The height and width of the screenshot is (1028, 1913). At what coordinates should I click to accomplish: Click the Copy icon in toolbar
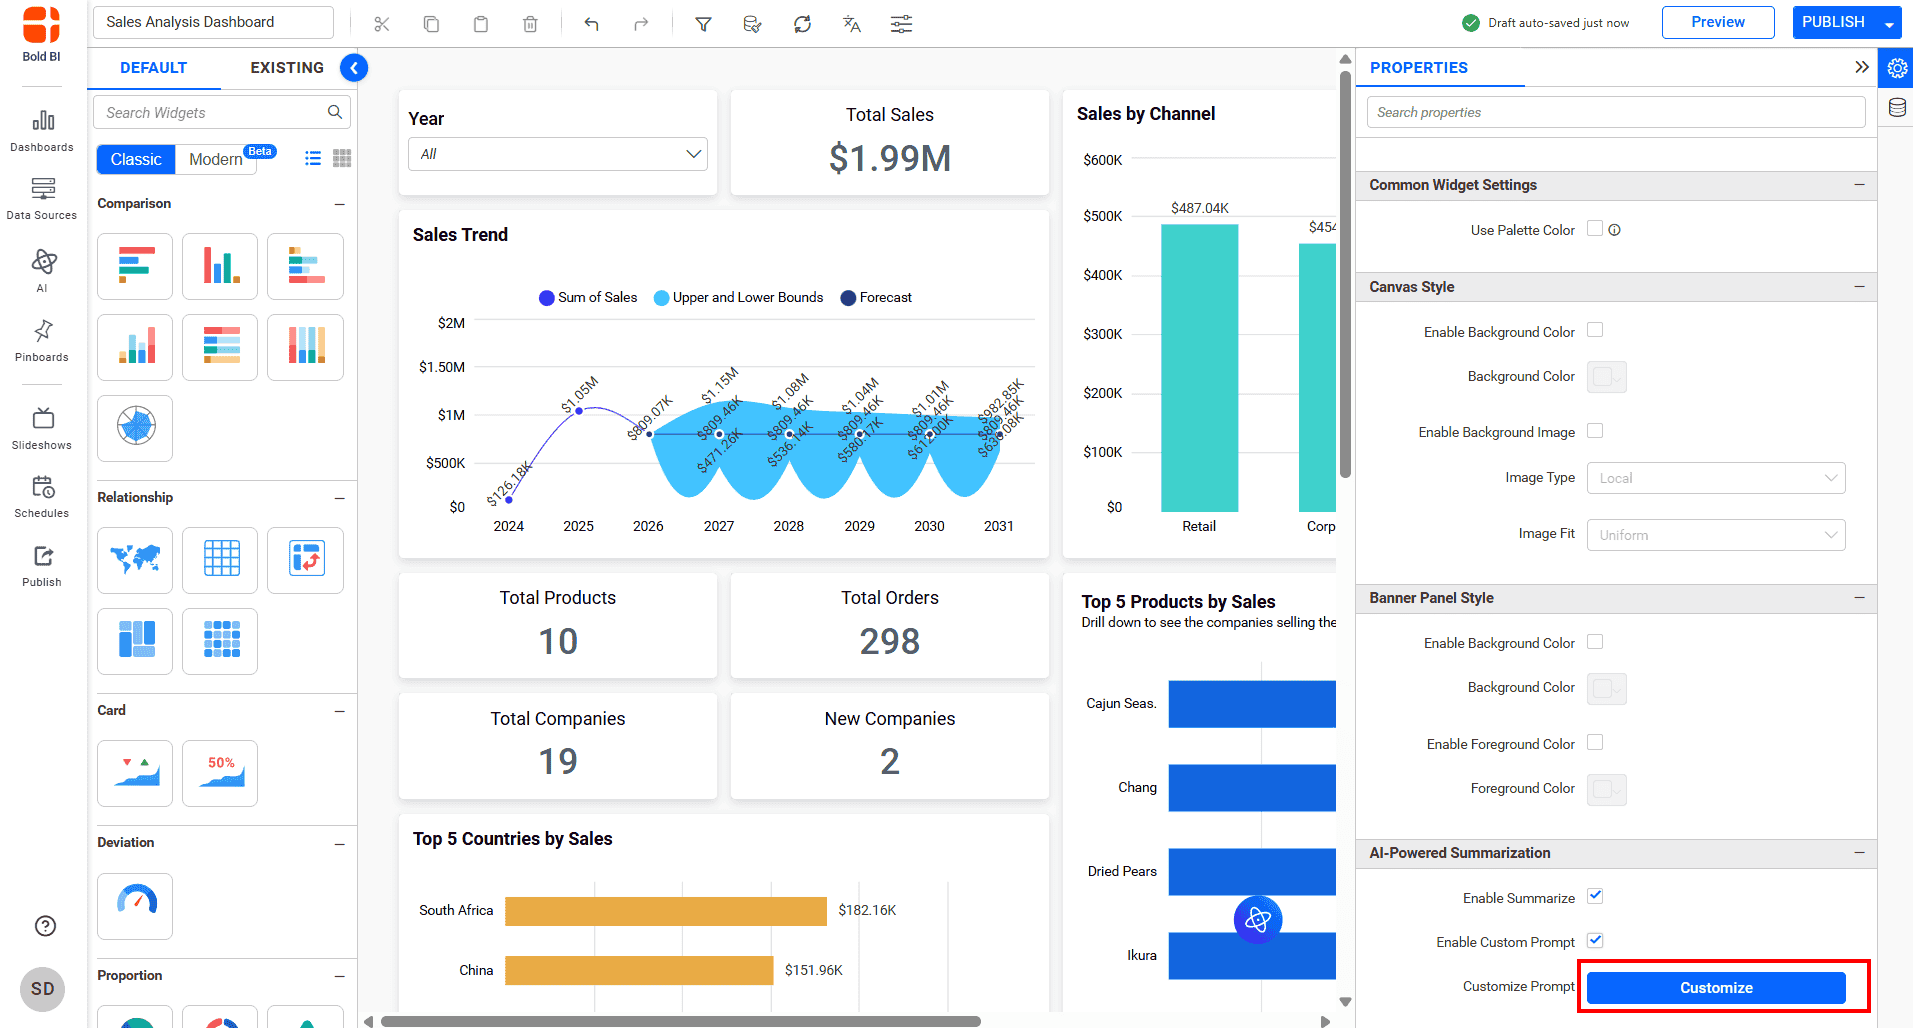point(431,24)
